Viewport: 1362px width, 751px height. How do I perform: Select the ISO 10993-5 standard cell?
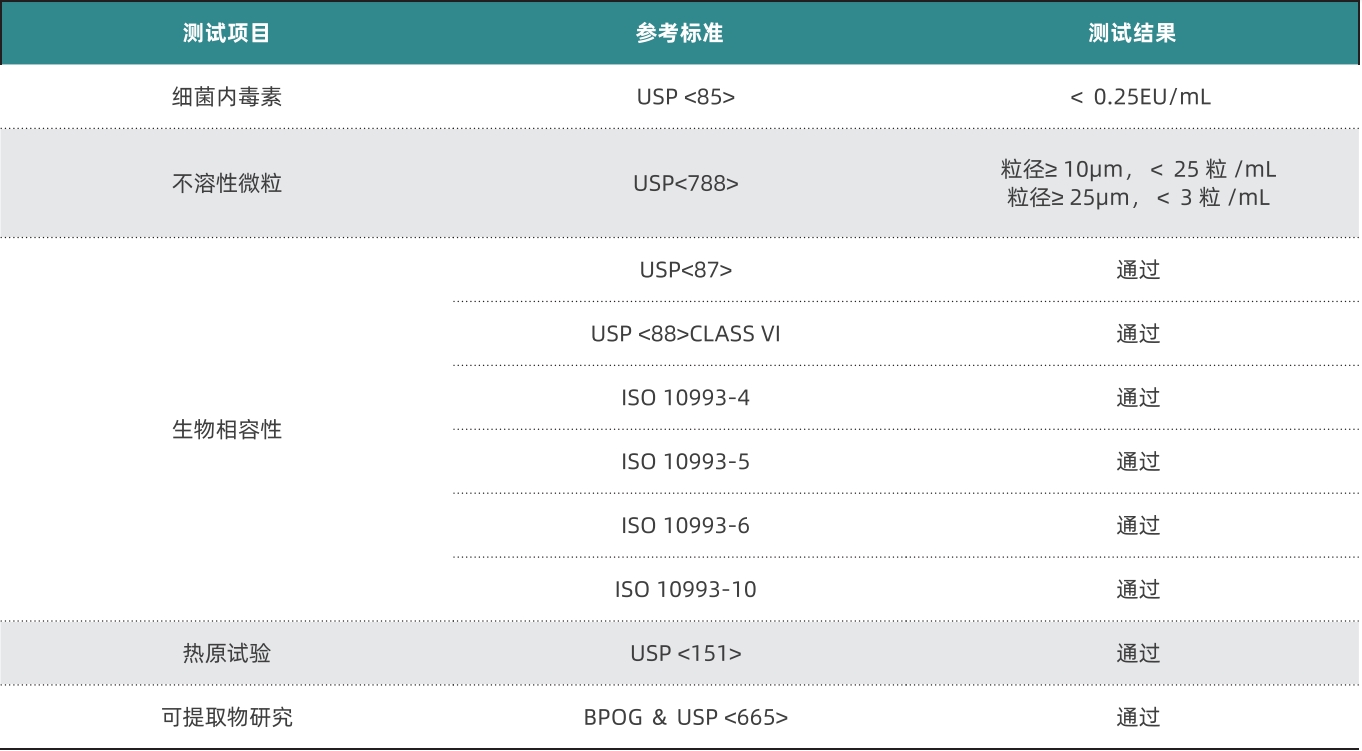point(686,461)
